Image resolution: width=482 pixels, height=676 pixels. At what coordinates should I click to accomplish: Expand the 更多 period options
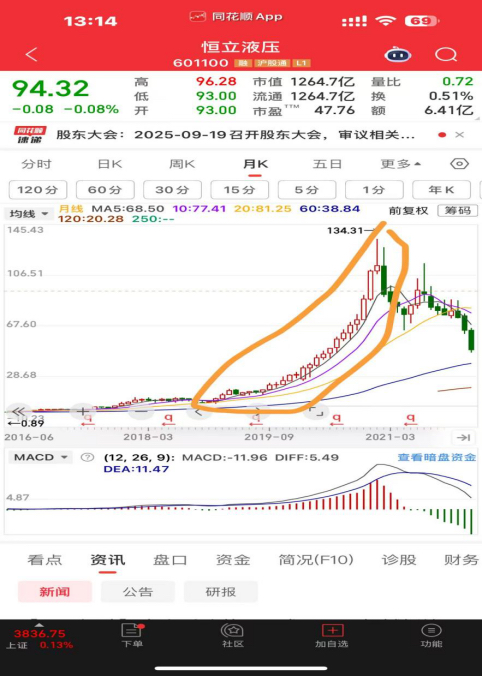click(401, 164)
